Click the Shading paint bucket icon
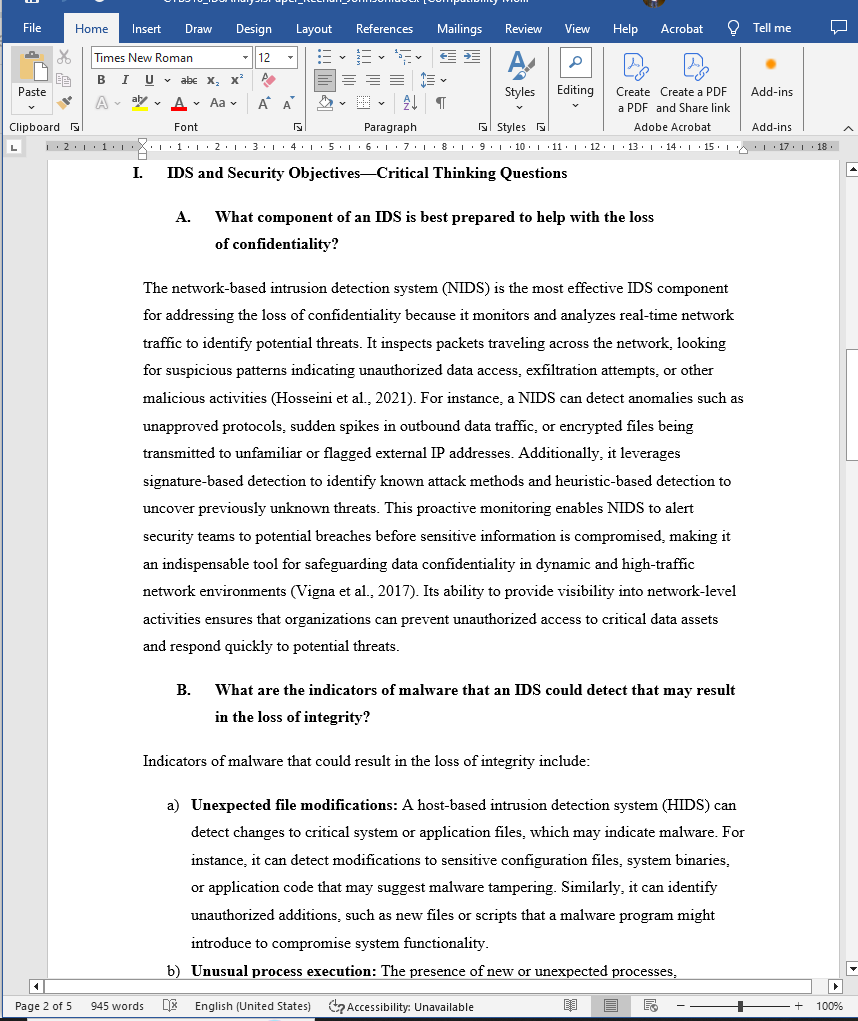 pyautogui.click(x=325, y=103)
